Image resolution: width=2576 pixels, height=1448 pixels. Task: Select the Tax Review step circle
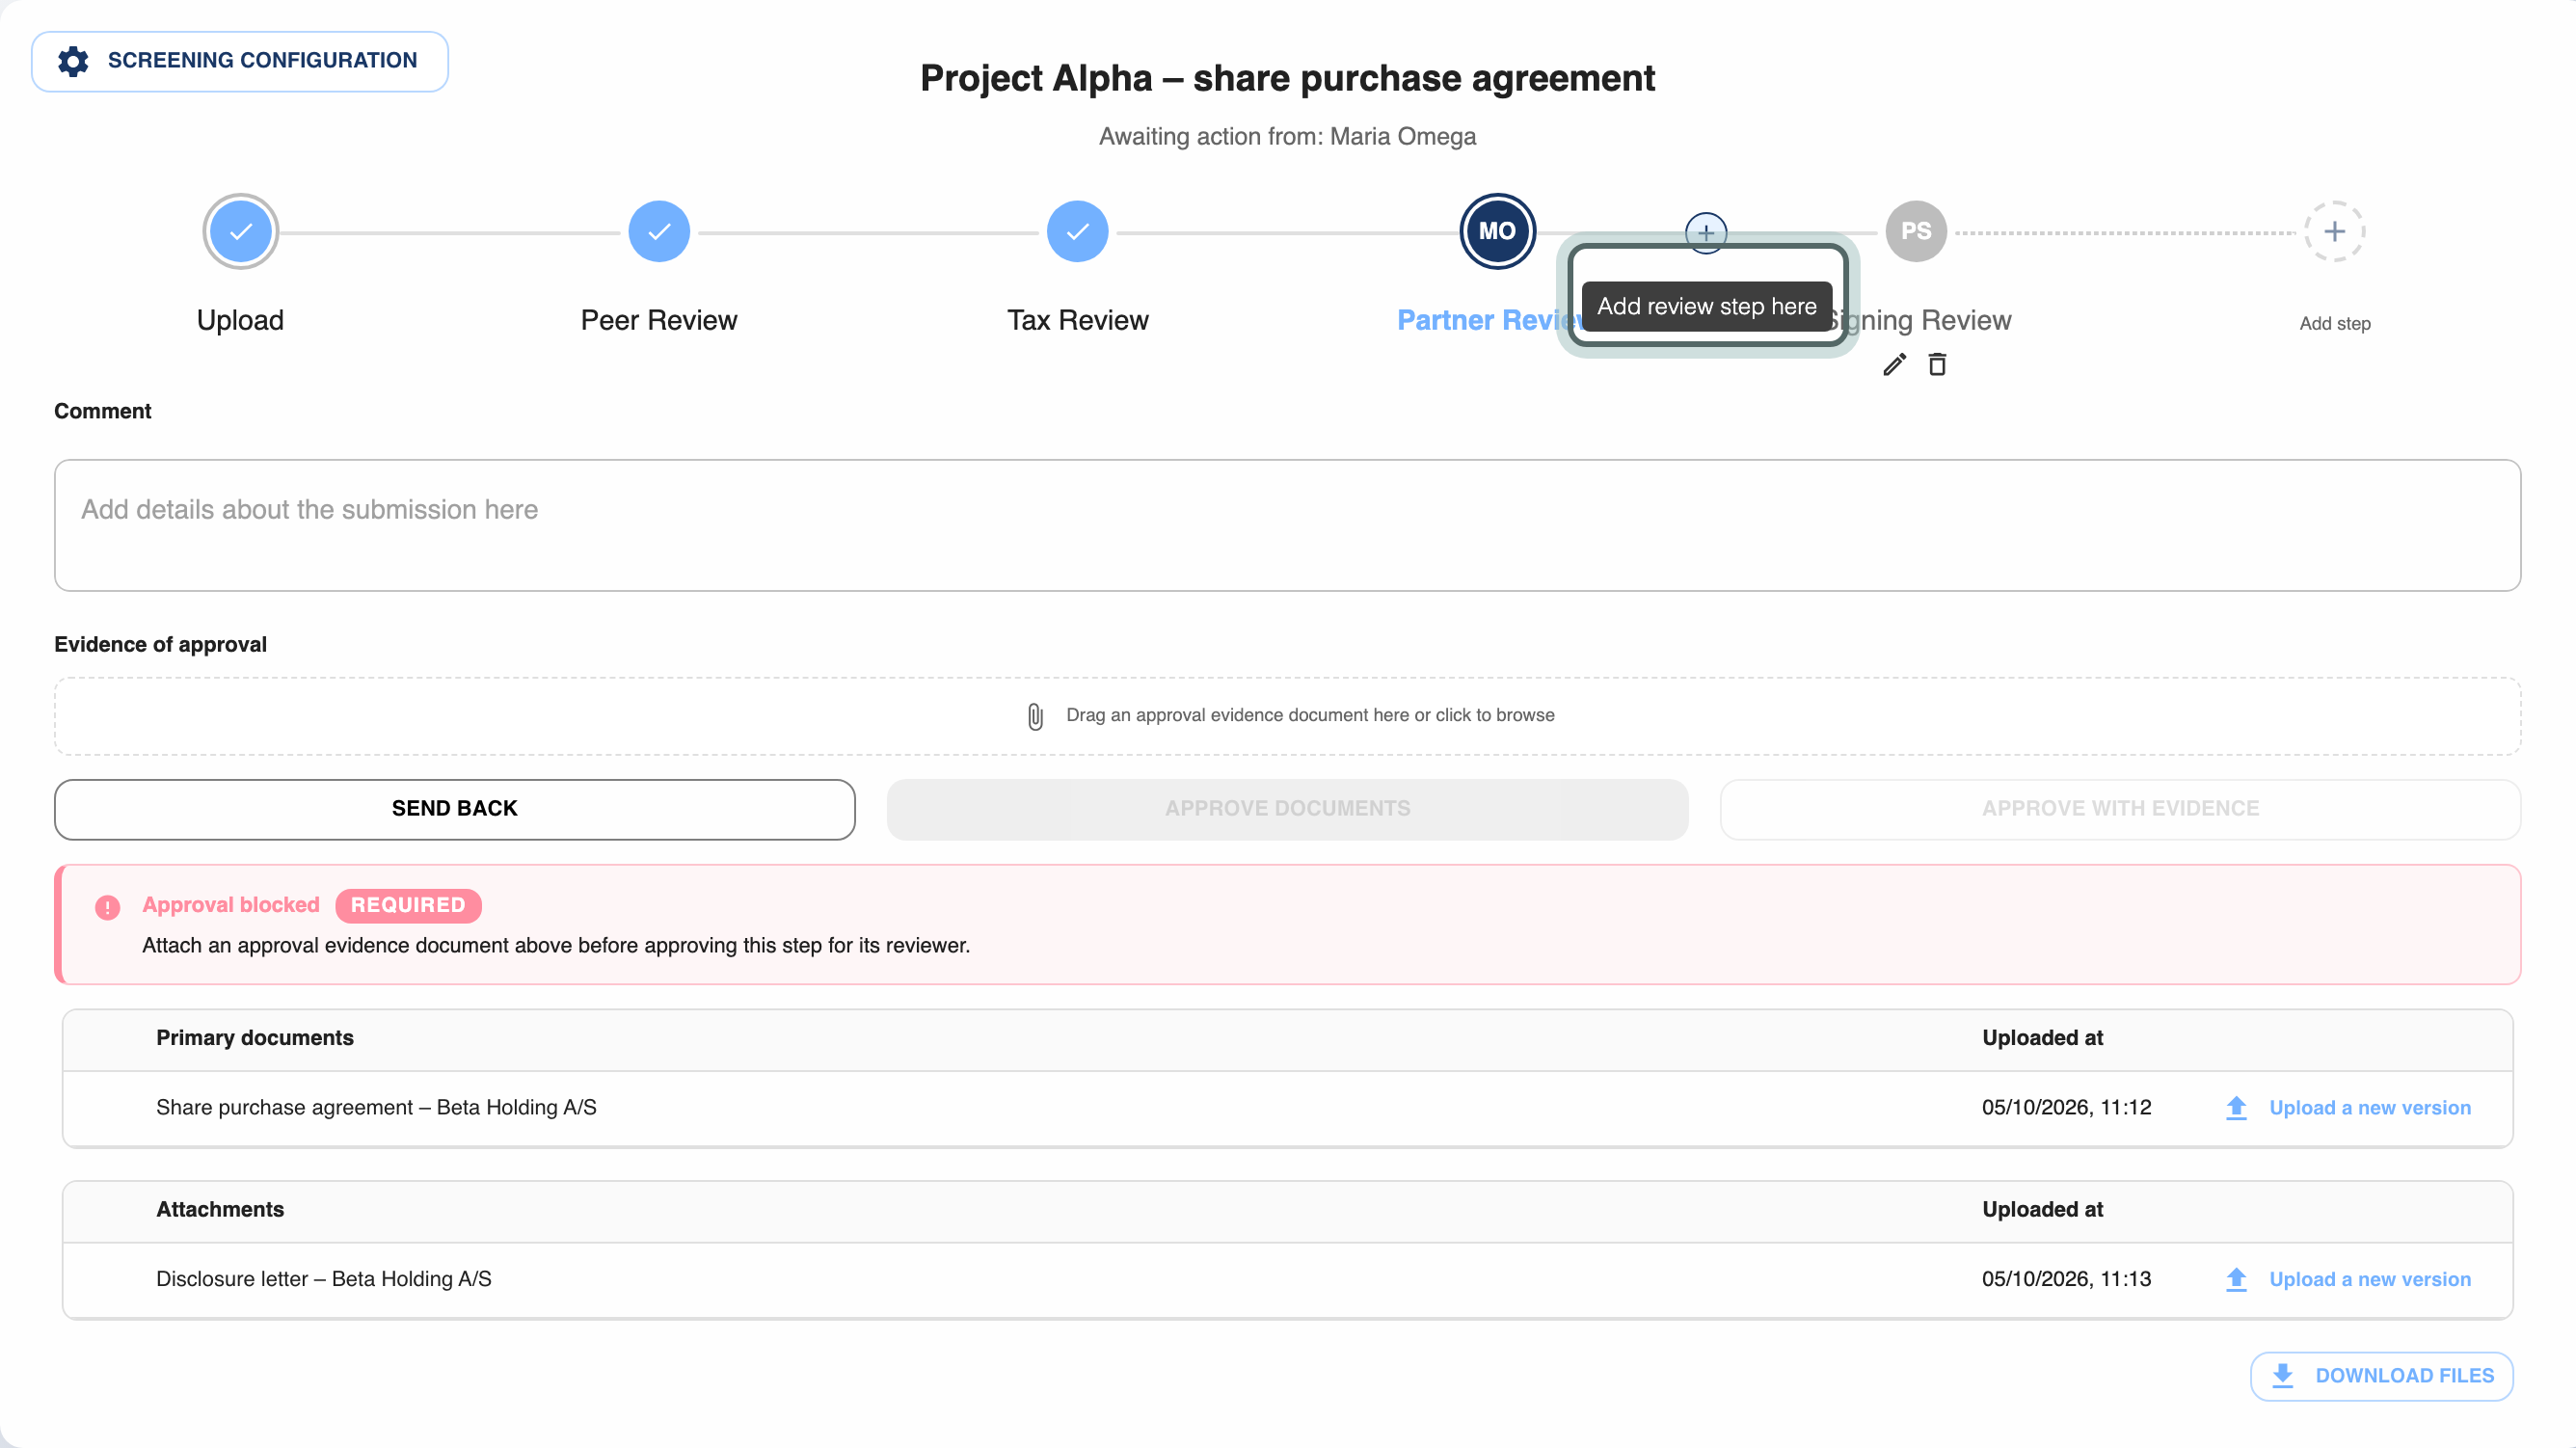click(x=1077, y=232)
